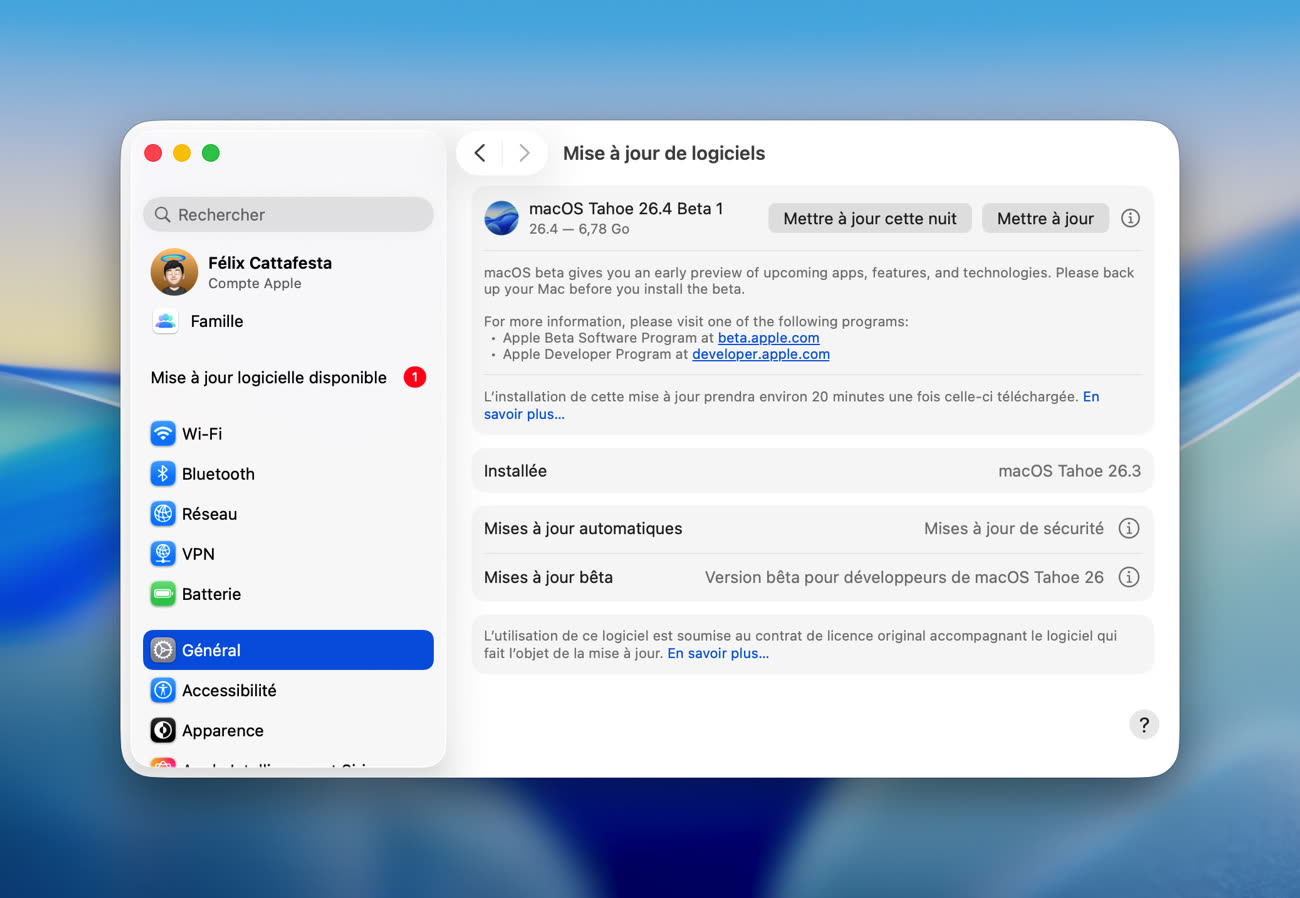Click info icon next to Mettre à jour
The width and height of the screenshot is (1300, 898).
[x=1130, y=218]
